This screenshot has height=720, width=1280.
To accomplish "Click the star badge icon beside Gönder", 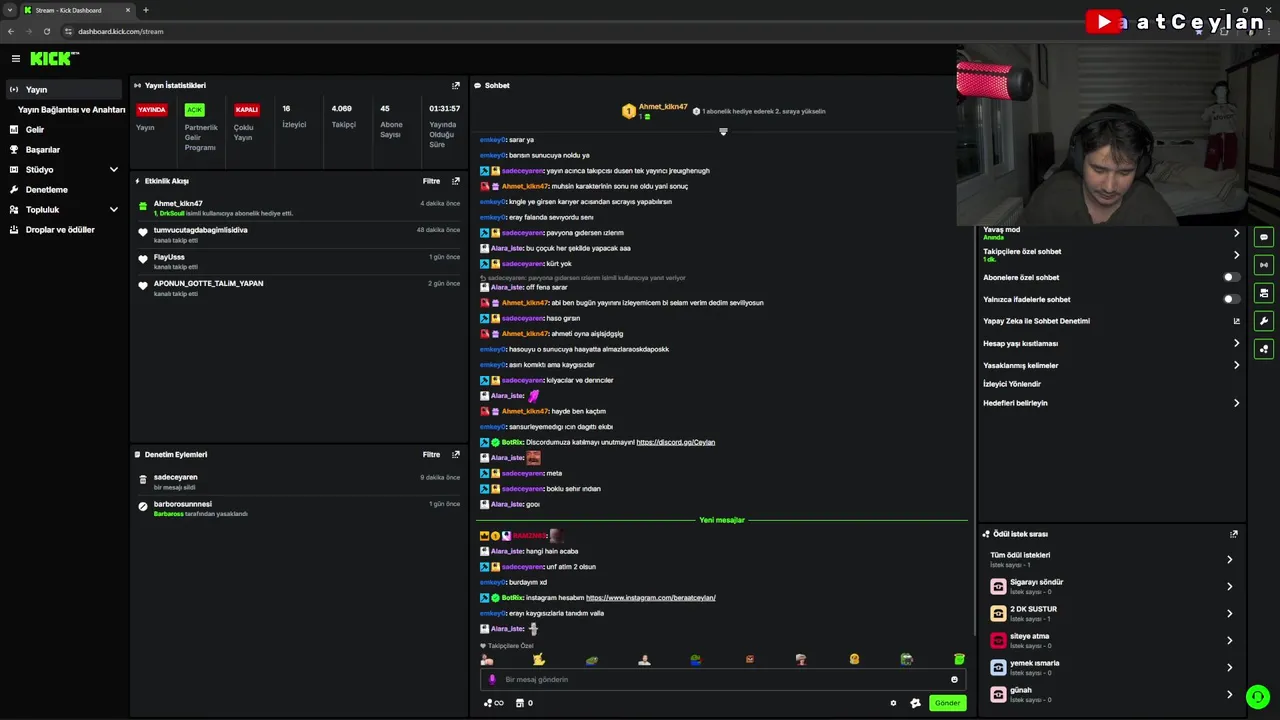I will click(915, 703).
